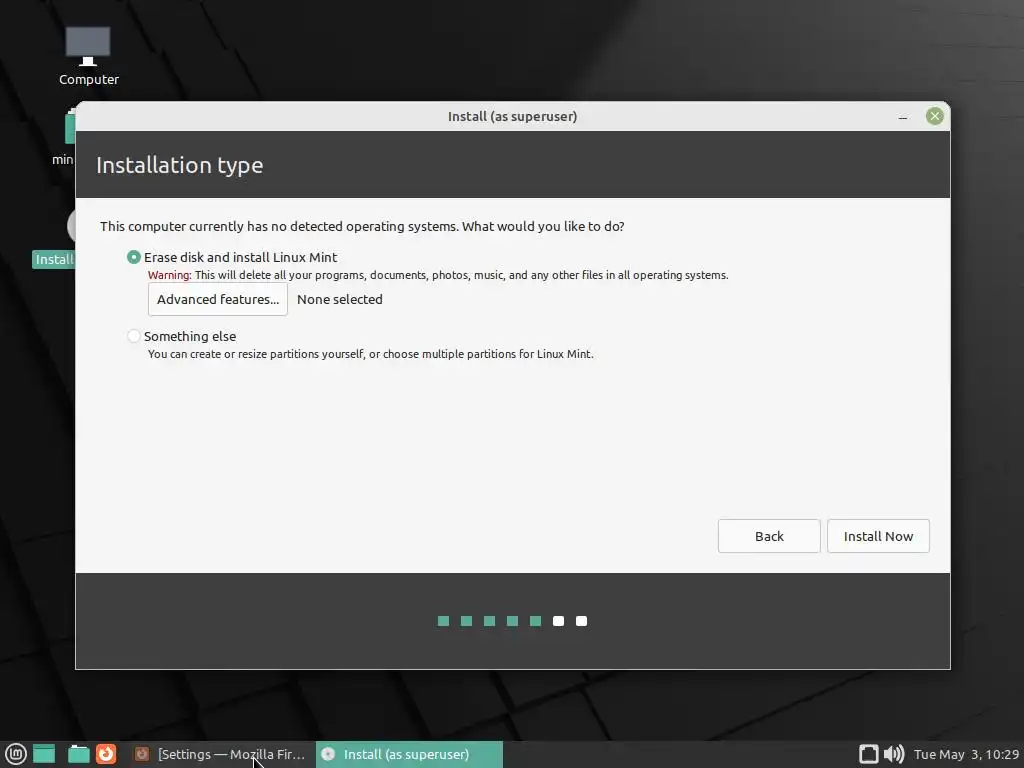Screen dimensions: 1024x768
Task: Click the Install Now button
Action: pyautogui.click(x=878, y=536)
